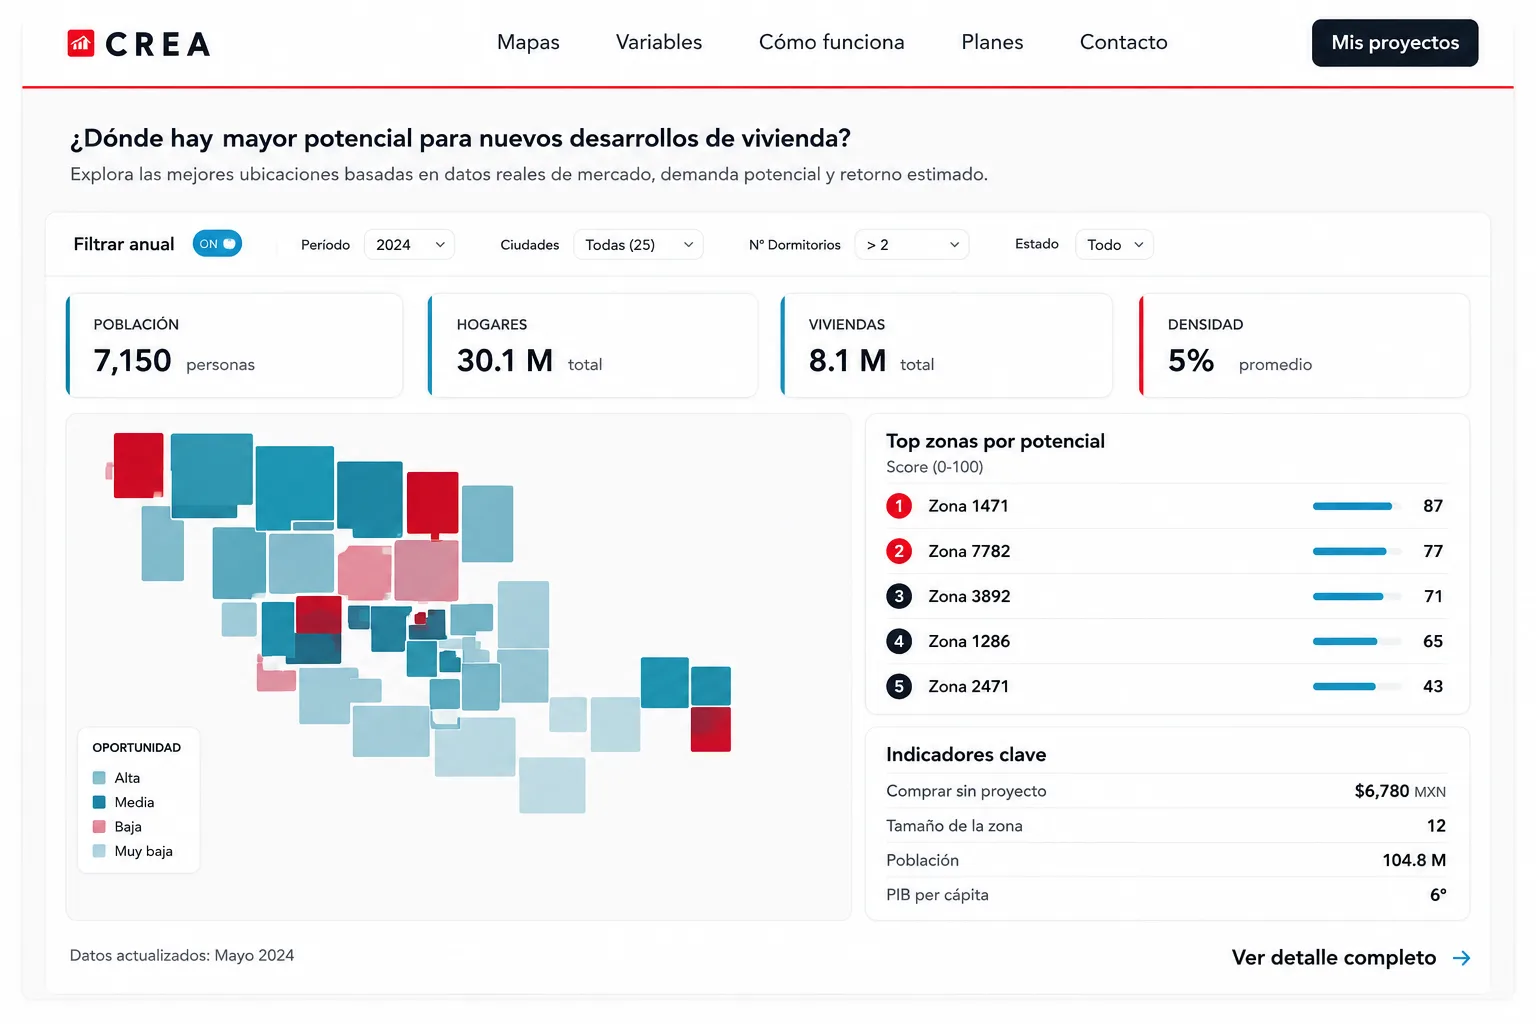The image size is (1536, 1024).
Task: Open the Nº Dormitorios dropdown
Action: [x=911, y=245]
